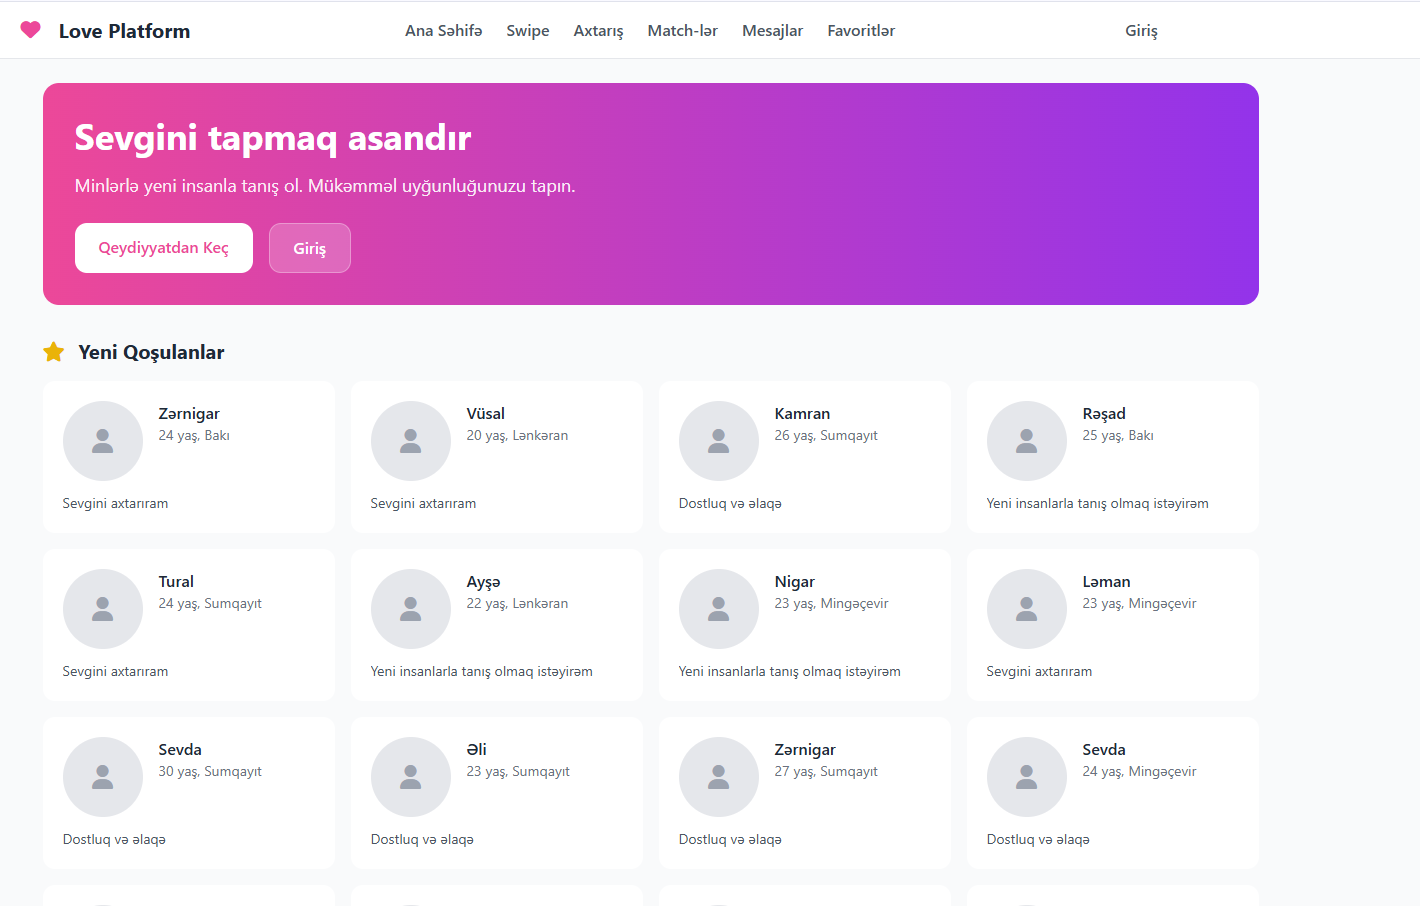
Task: Select Nigar's avatar icon
Action: (719, 608)
